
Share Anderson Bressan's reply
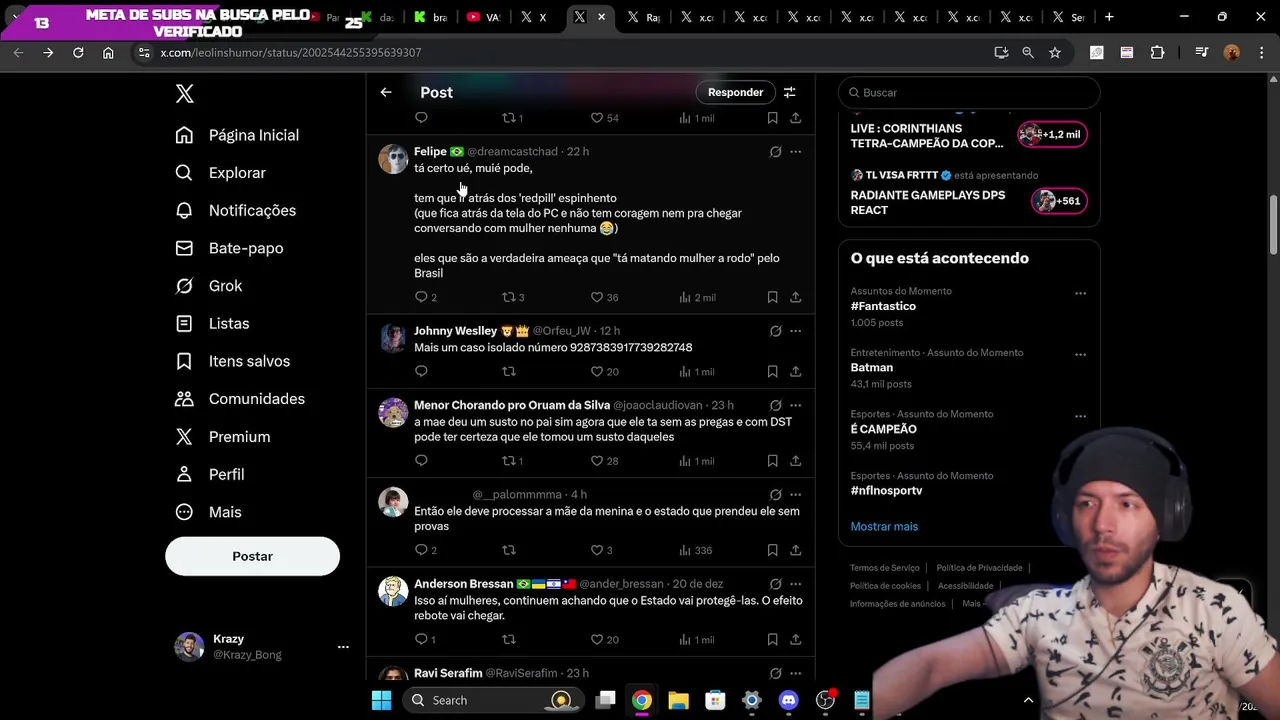(795, 639)
